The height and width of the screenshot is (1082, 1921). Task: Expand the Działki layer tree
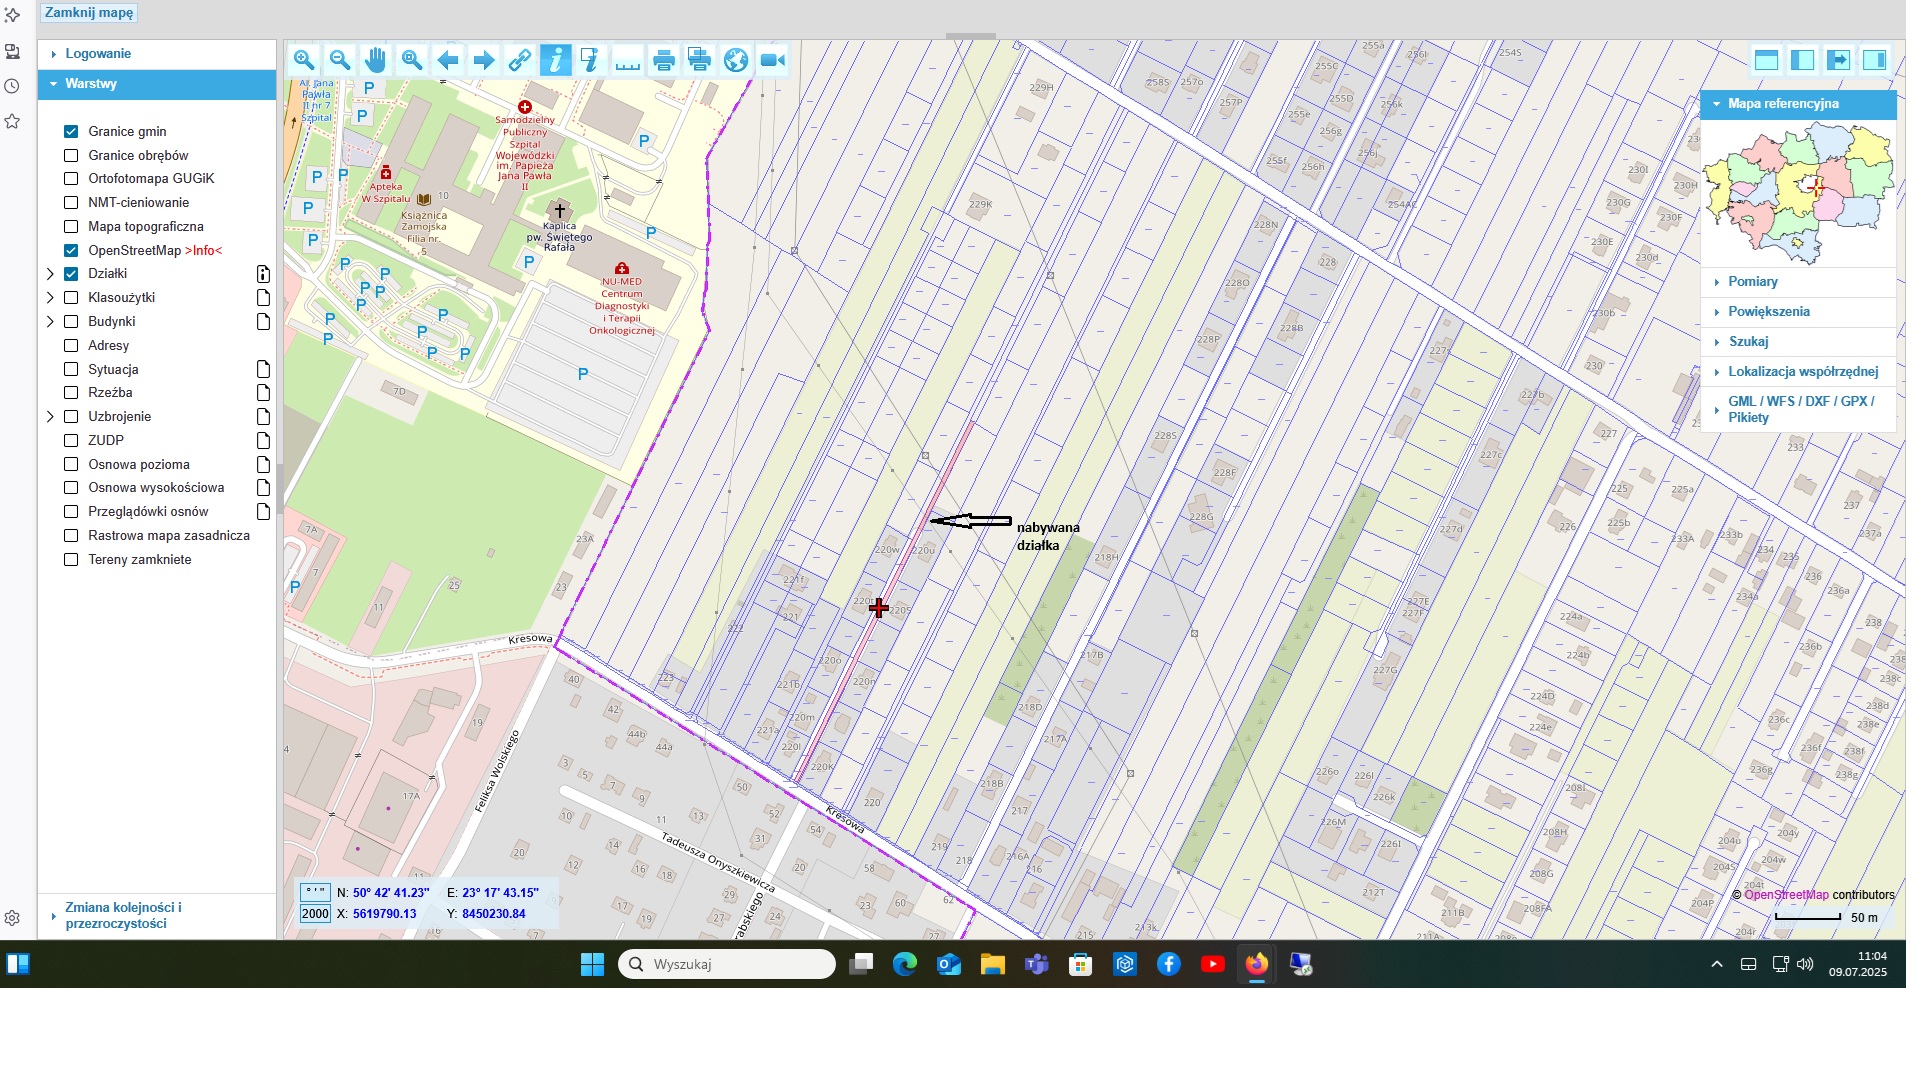50,274
